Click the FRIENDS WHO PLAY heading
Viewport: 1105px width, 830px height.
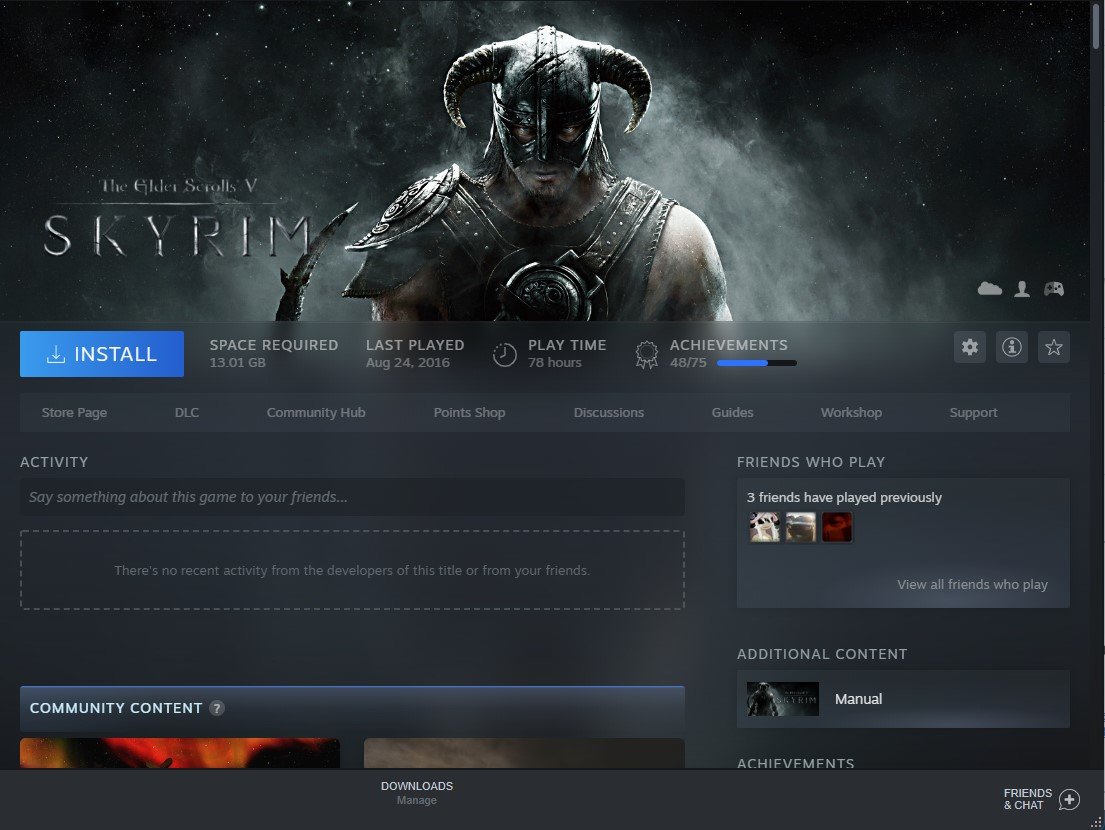point(811,462)
